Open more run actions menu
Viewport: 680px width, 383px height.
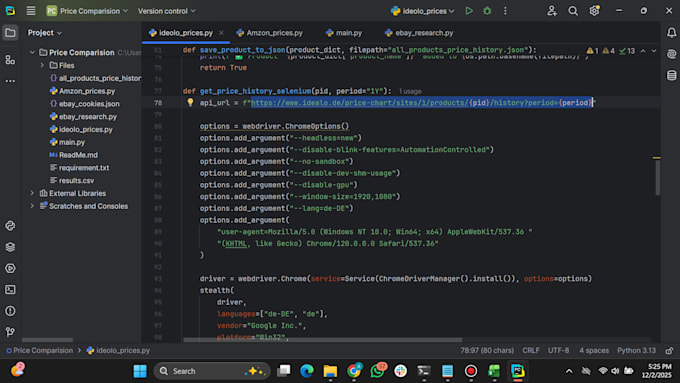coord(505,11)
